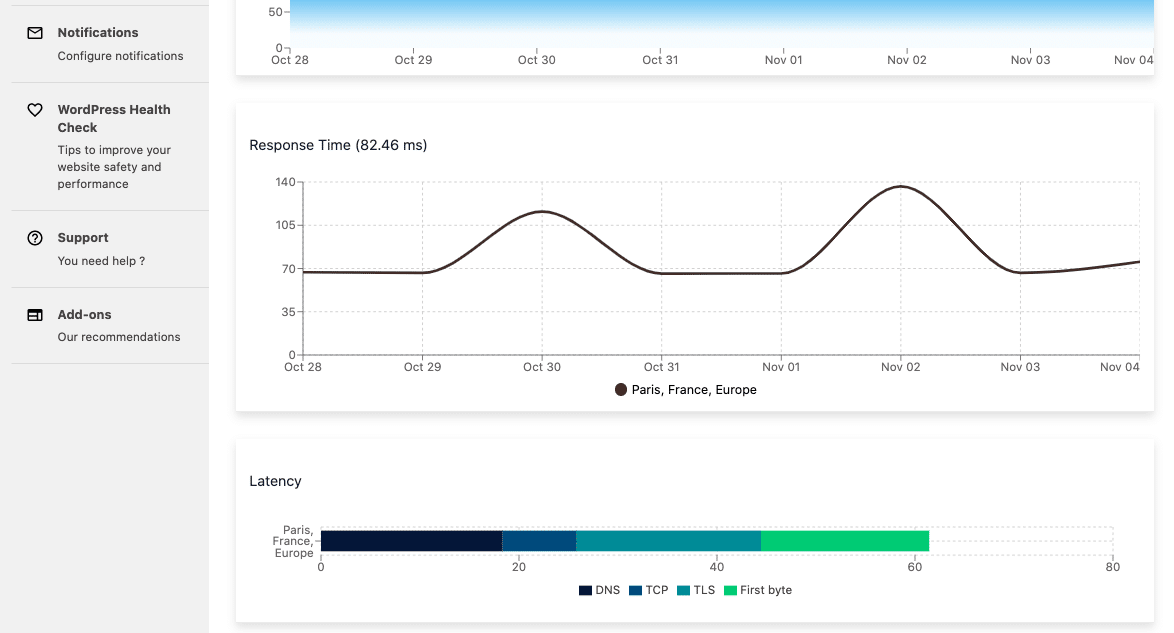
Task: Toggle the DNS legend item
Action: click(600, 590)
